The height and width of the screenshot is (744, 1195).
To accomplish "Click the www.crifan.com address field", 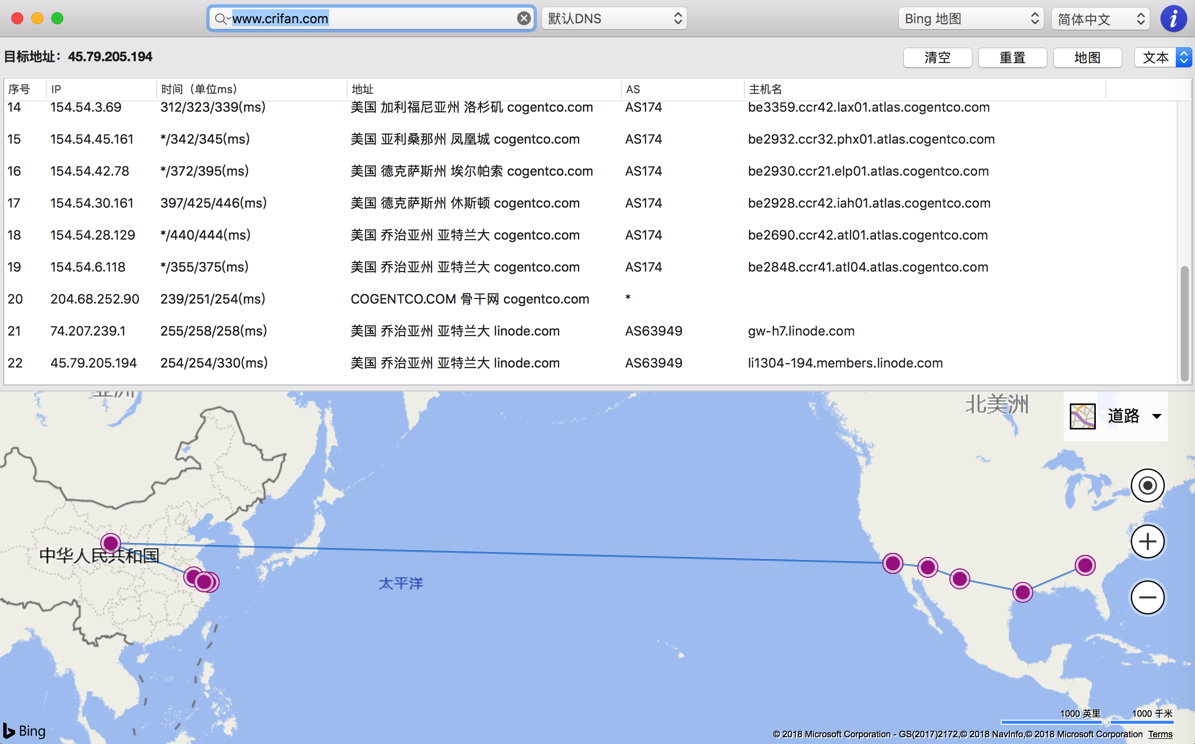I will point(372,18).
